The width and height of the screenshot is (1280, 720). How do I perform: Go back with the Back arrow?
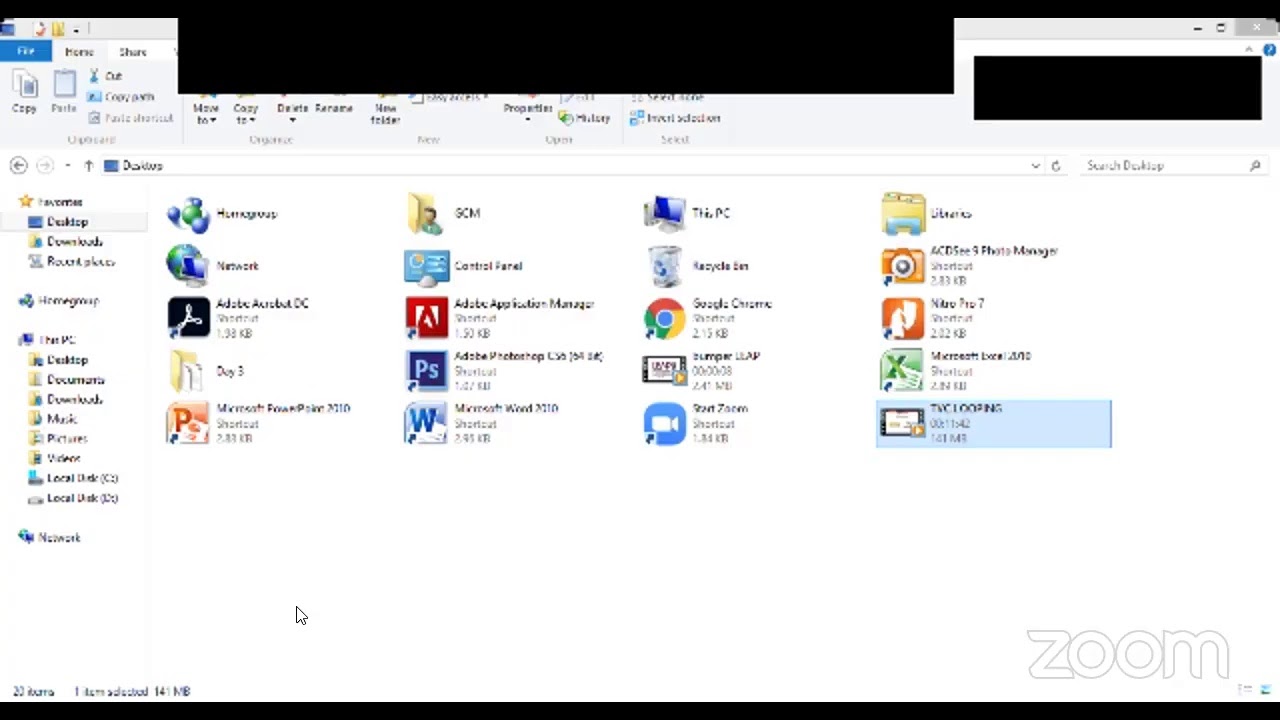18,166
